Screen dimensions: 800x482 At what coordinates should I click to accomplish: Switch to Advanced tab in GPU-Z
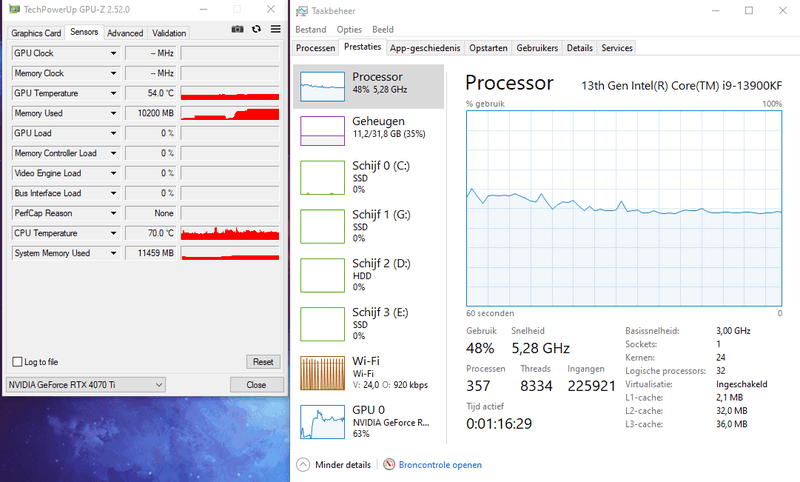125,33
